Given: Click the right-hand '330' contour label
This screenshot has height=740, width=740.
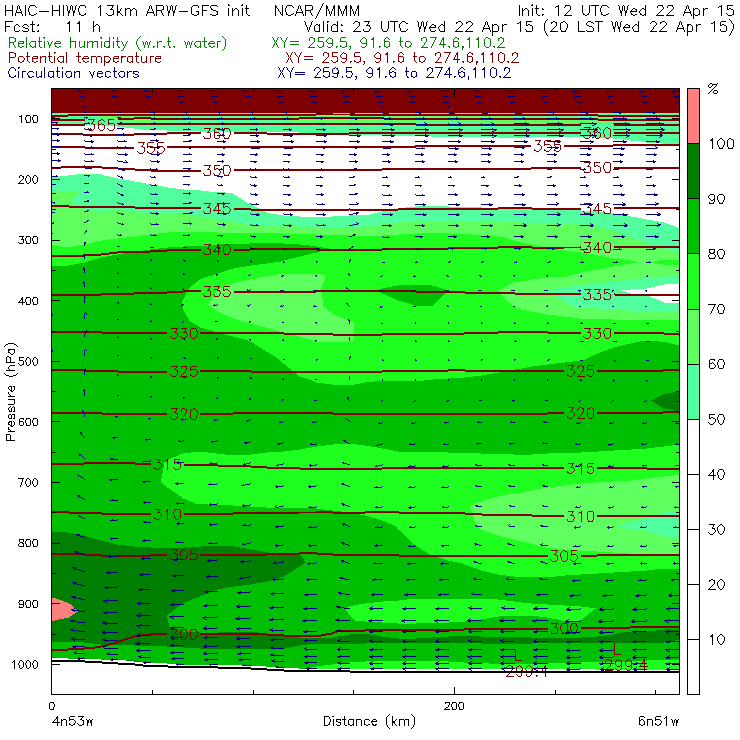Looking at the screenshot, I should [x=597, y=334].
